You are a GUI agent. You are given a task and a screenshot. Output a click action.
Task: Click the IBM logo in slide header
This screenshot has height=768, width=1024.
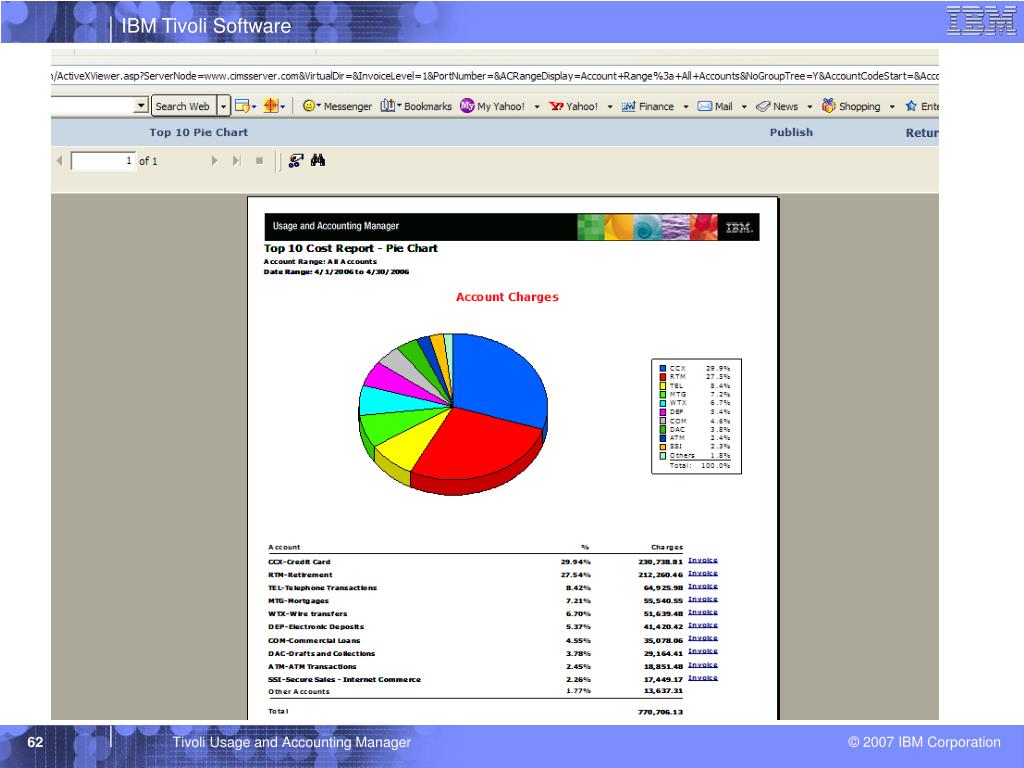(981, 20)
